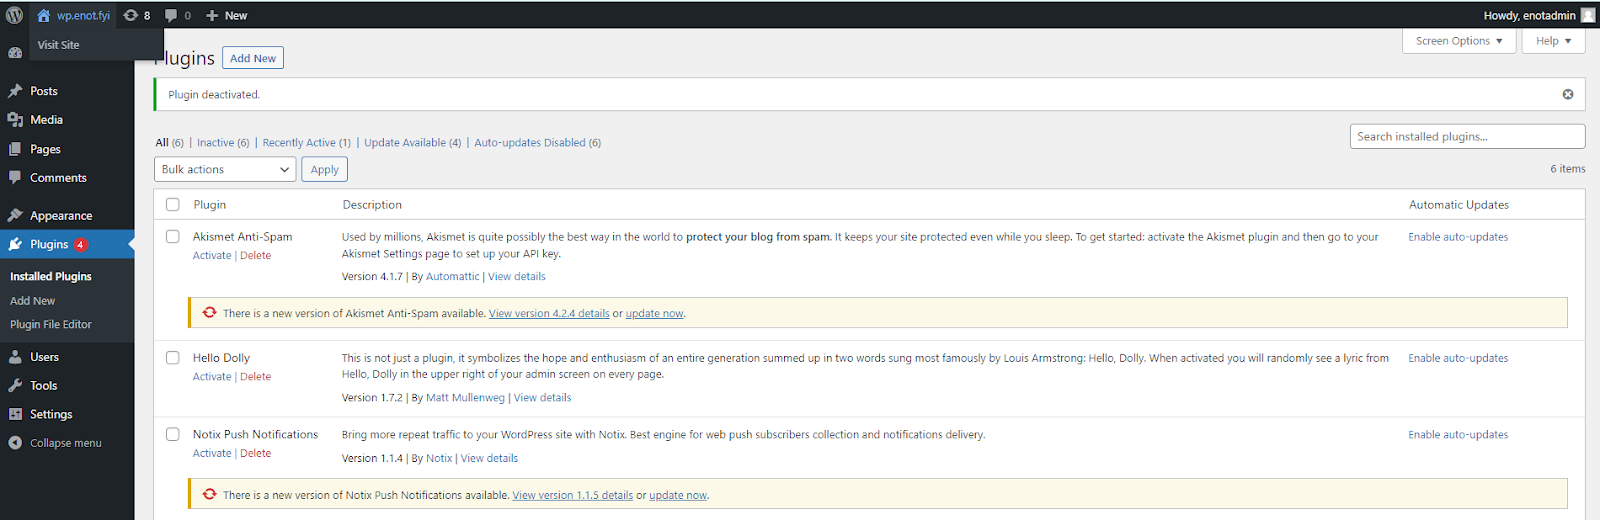Activate Akismet Anti-Spam plugin

(212, 256)
